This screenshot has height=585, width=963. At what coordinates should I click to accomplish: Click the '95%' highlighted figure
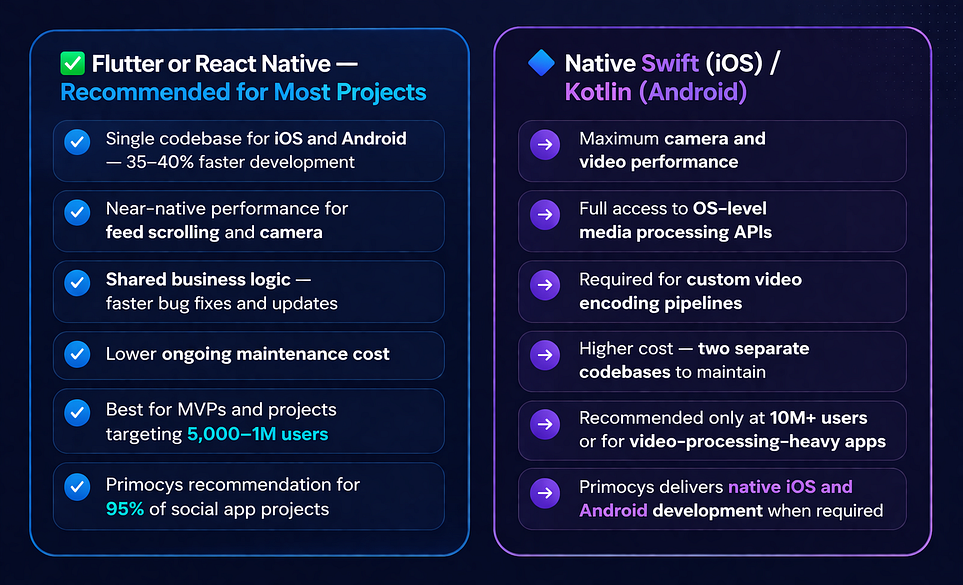coord(125,509)
